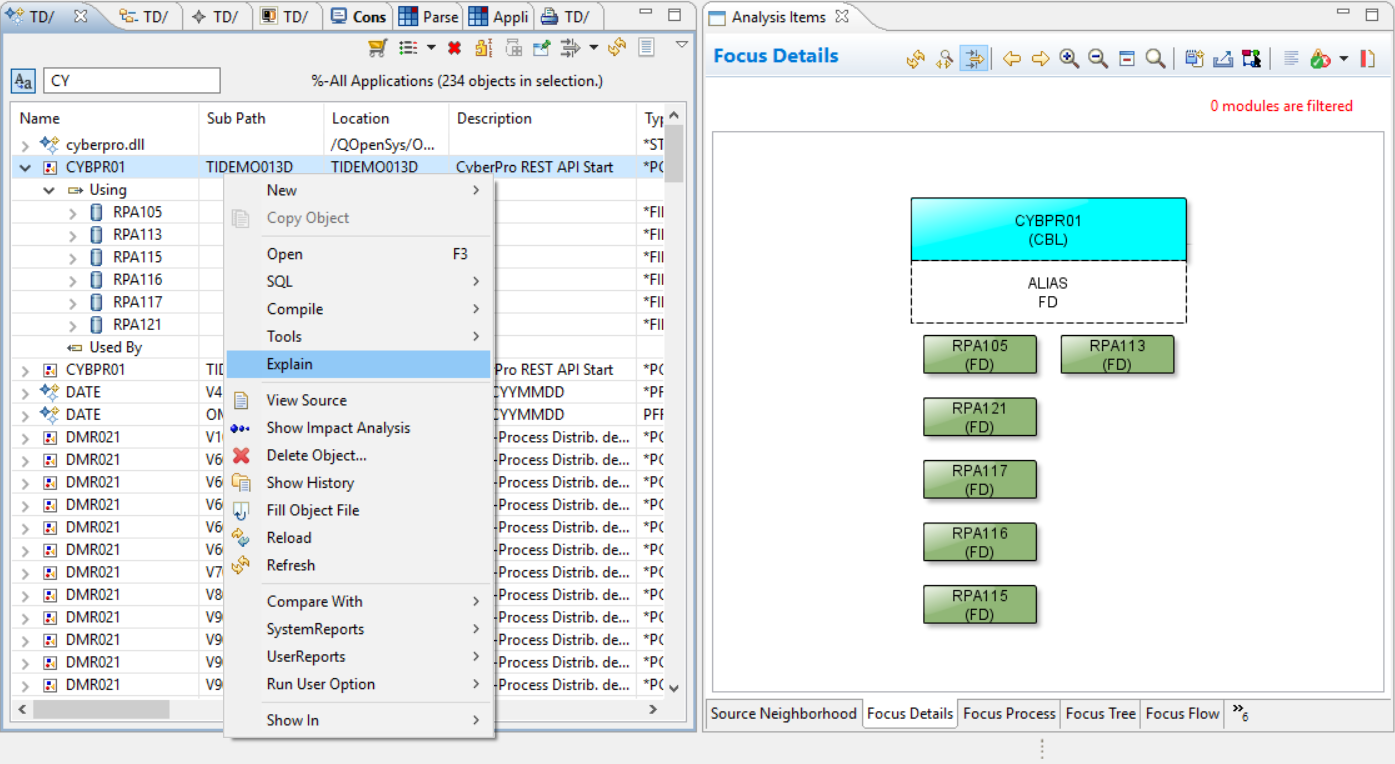The height and width of the screenshot is (764, 1395).
Task: Choose Show Impact Analysis in context menu
Action: click(338, 428)
